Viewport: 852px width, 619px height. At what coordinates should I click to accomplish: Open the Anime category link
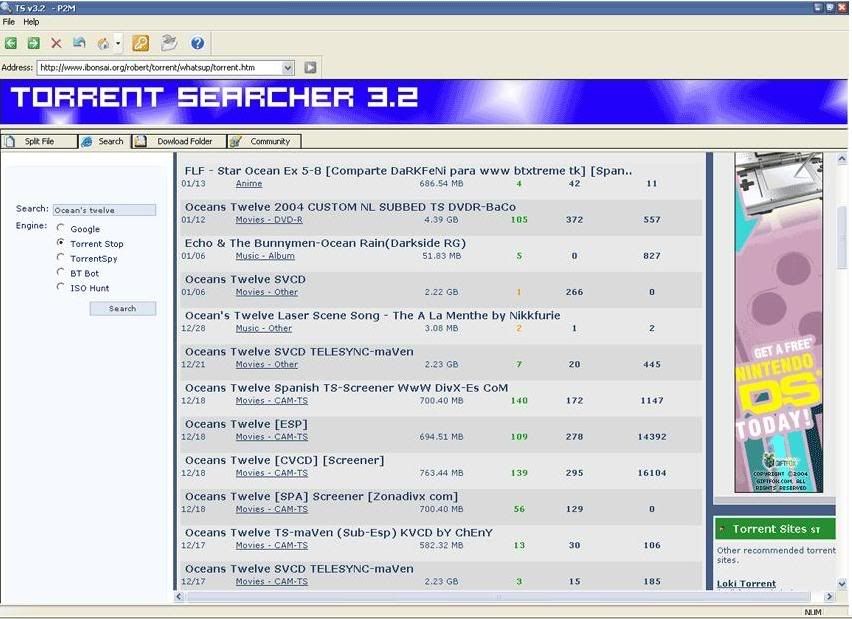[x=249, y=184]
